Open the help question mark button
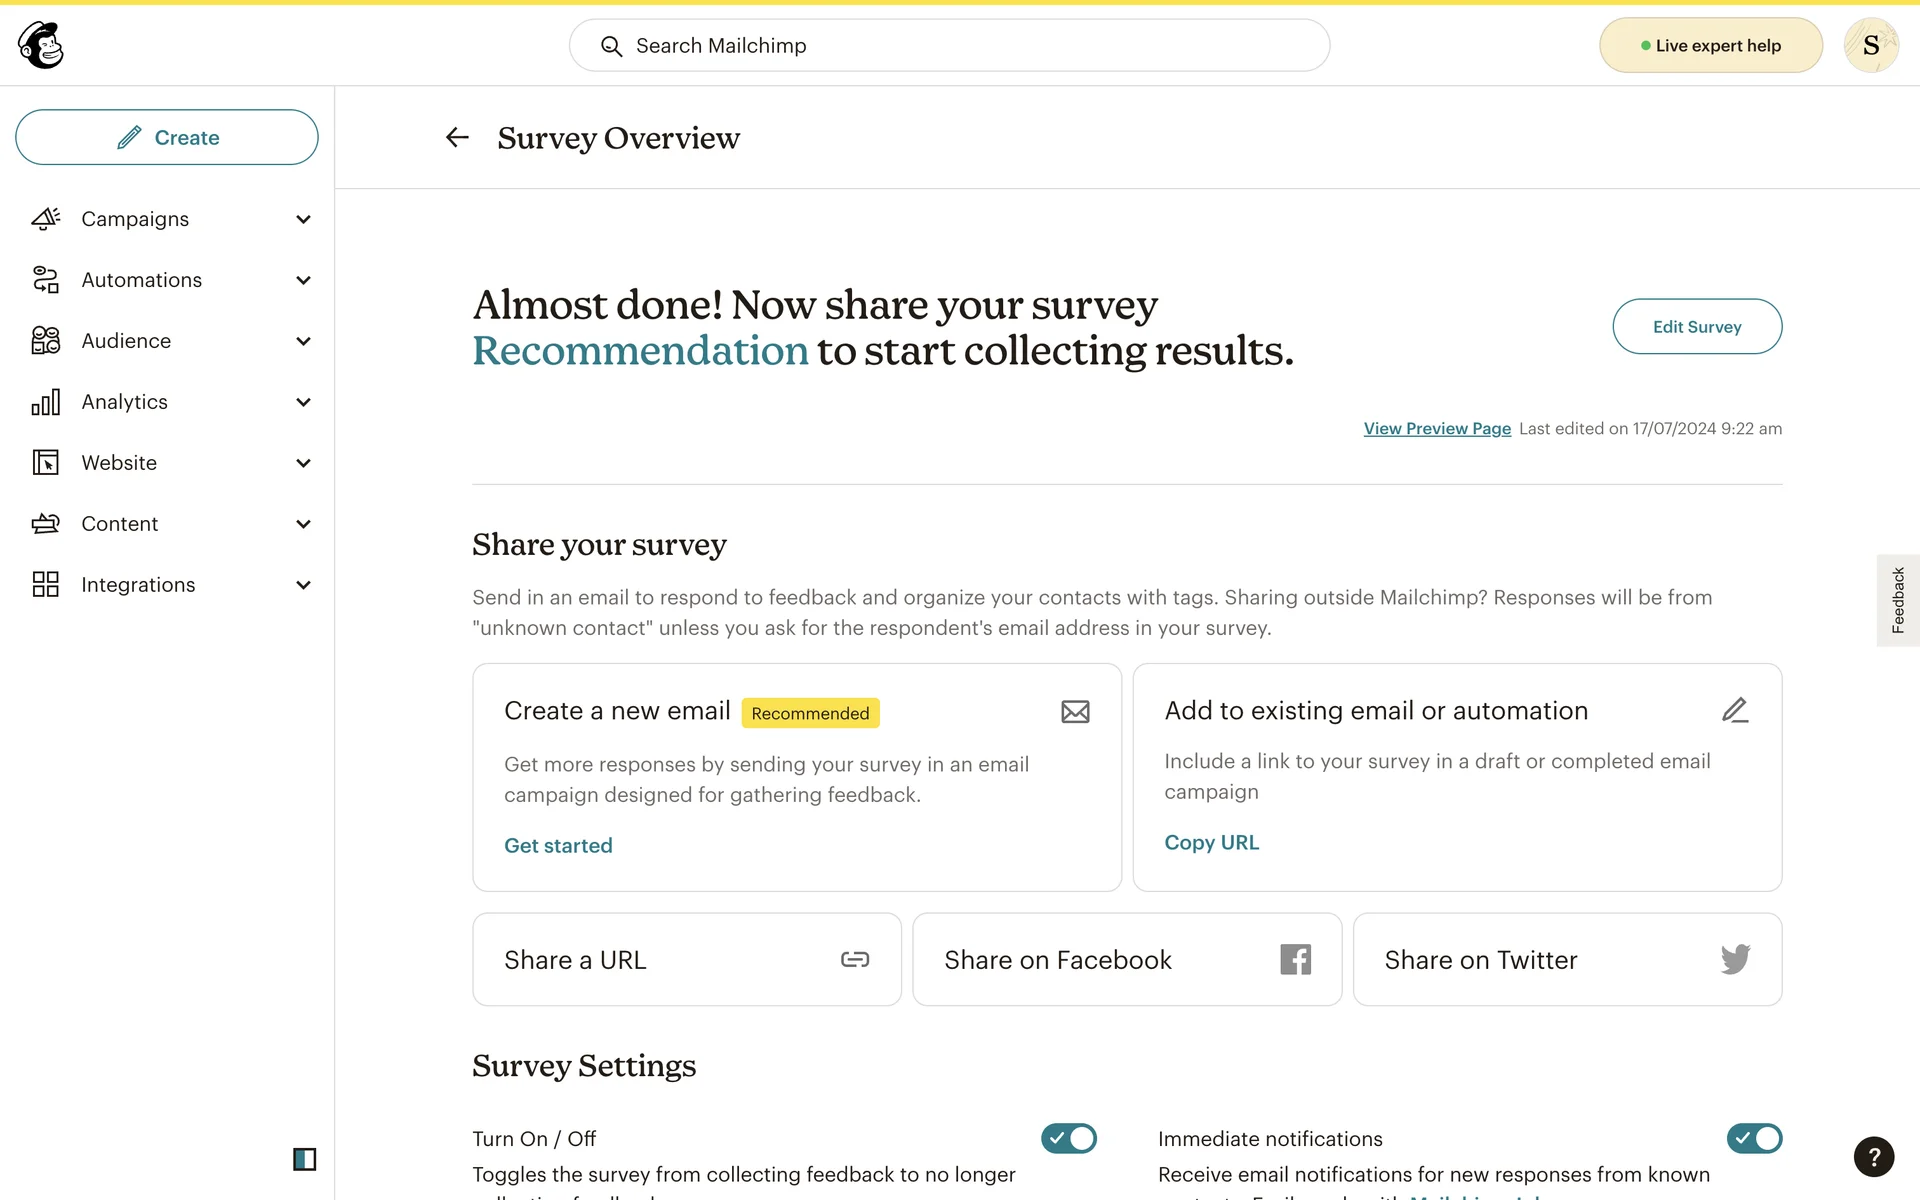The height and width of the screenshot is (1200, 1920). pyautogui.click(x=1873, y=1157)
